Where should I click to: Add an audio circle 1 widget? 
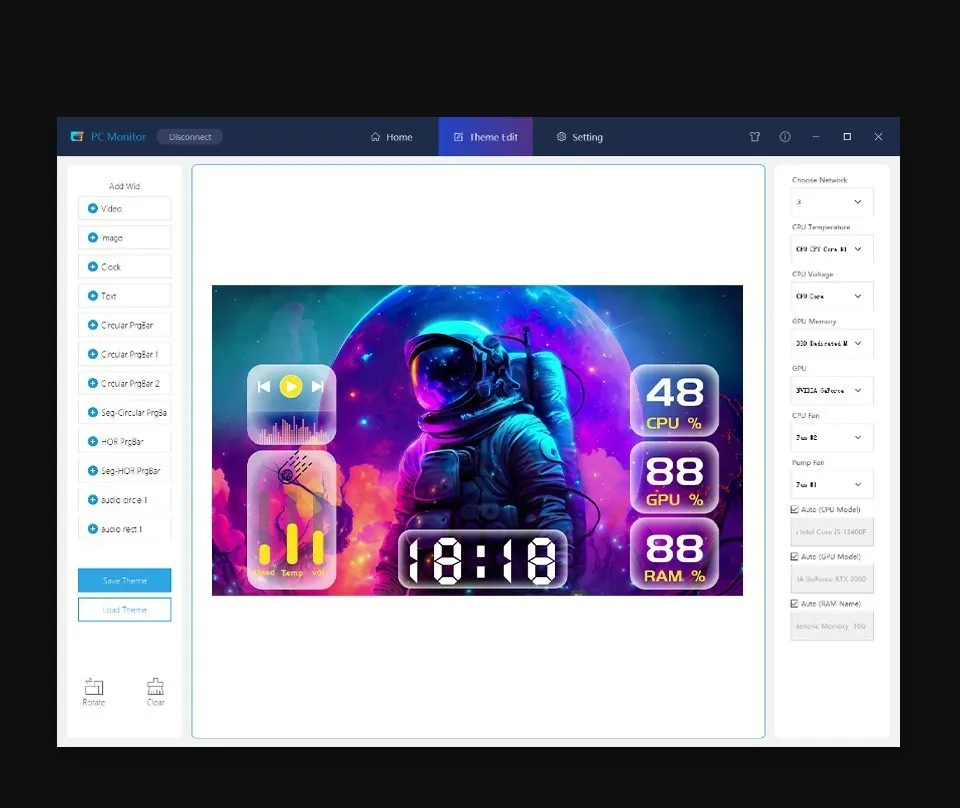[x=124, y=499]
